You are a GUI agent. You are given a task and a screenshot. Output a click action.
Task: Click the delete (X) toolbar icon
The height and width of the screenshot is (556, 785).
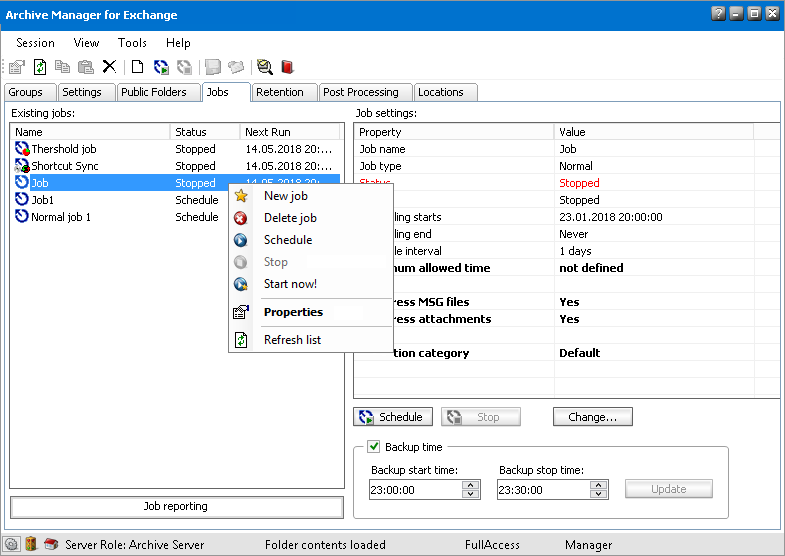click(109, 67)
